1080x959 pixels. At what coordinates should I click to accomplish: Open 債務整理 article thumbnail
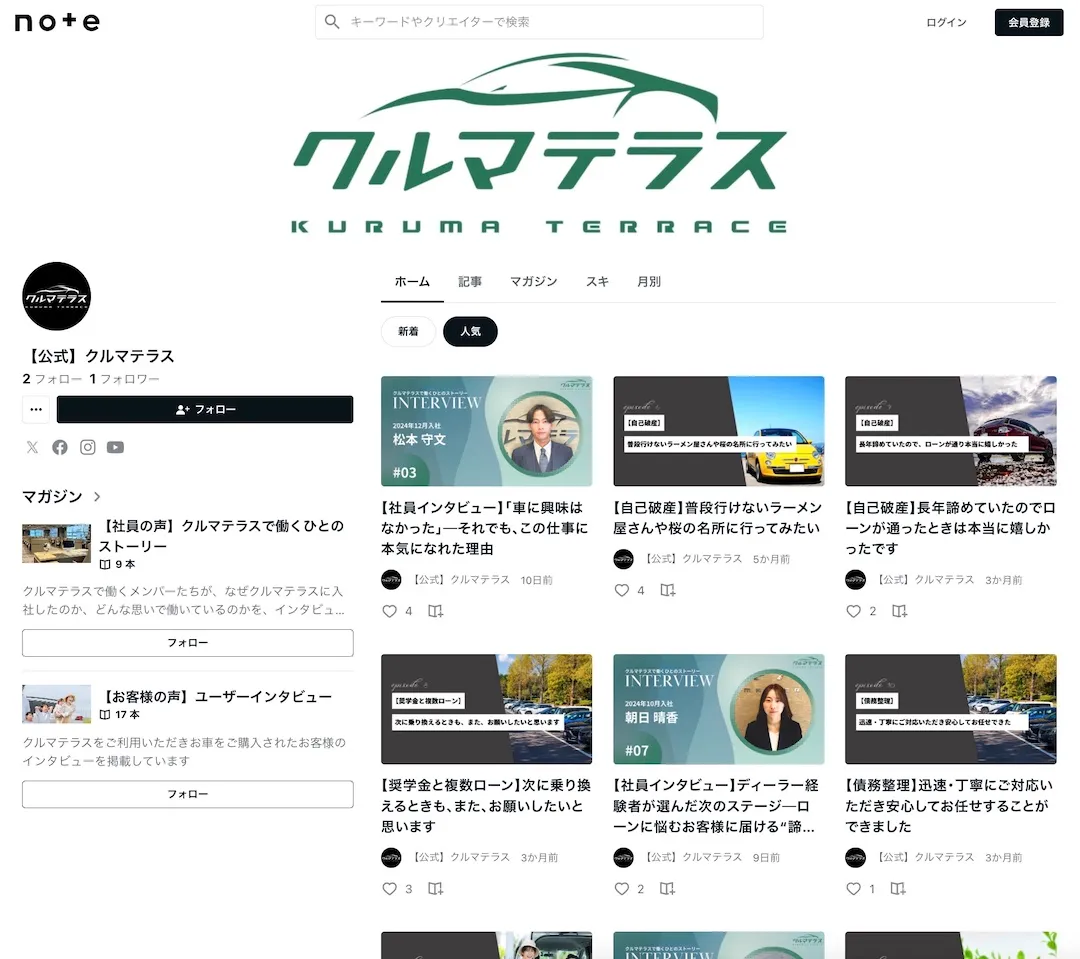coord(951,709)
